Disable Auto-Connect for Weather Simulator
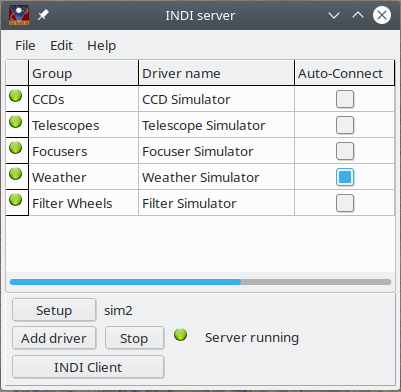This screenshot has height=392, width=401. 345,177
